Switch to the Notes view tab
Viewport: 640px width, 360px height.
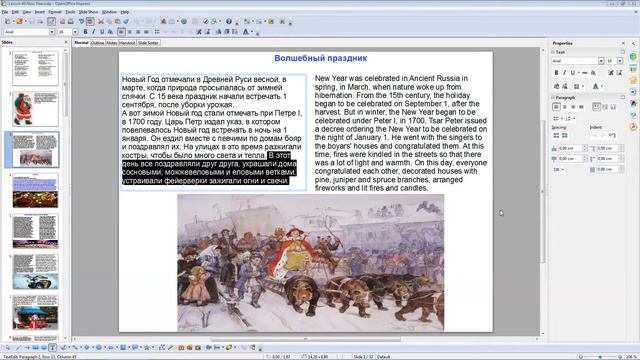click(112, 43)
